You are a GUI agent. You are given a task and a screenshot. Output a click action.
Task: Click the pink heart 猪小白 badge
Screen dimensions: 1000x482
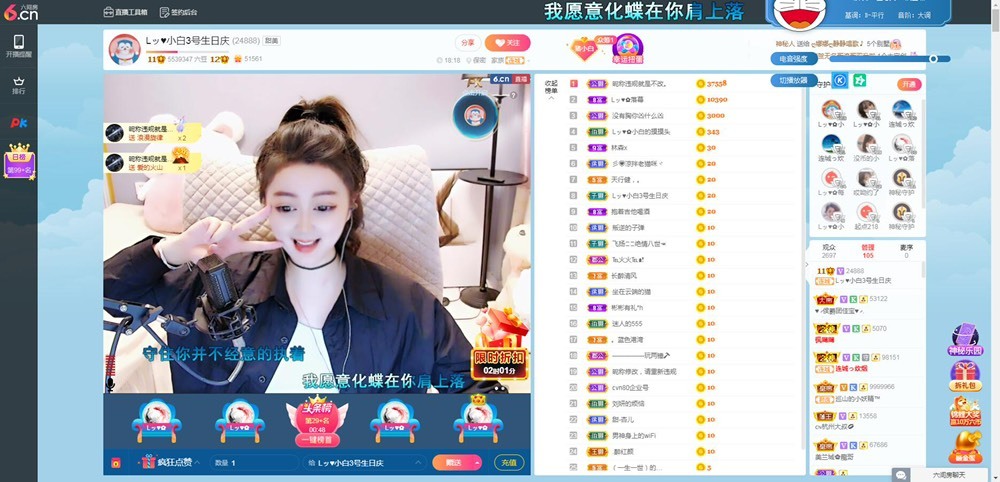click(x=584, y=49)
